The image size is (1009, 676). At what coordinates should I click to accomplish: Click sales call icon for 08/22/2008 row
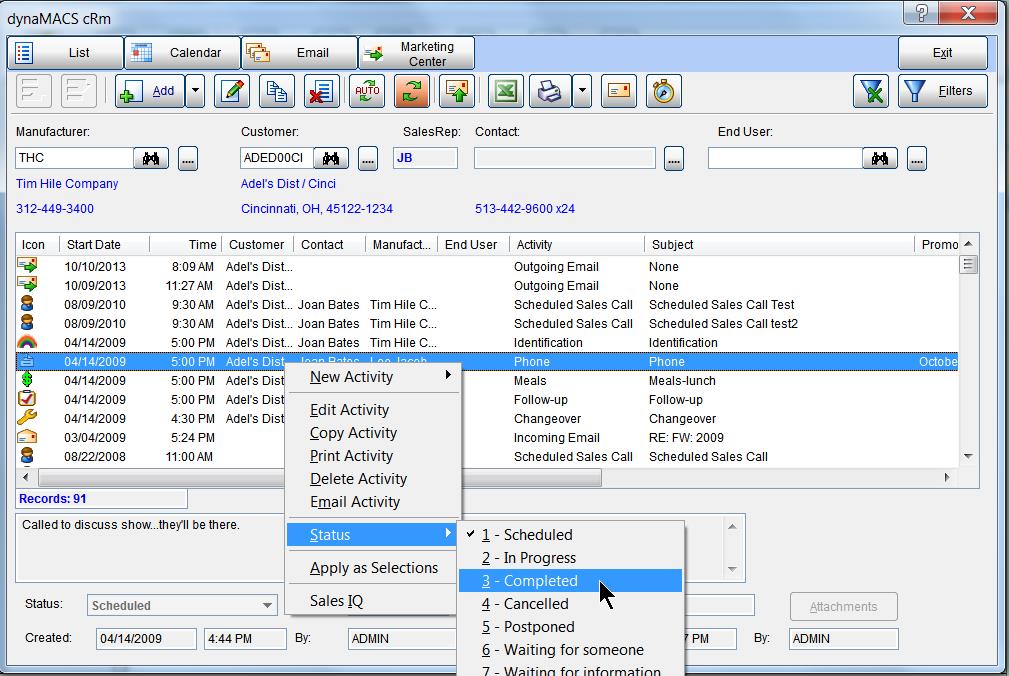[x=27, y=455]
